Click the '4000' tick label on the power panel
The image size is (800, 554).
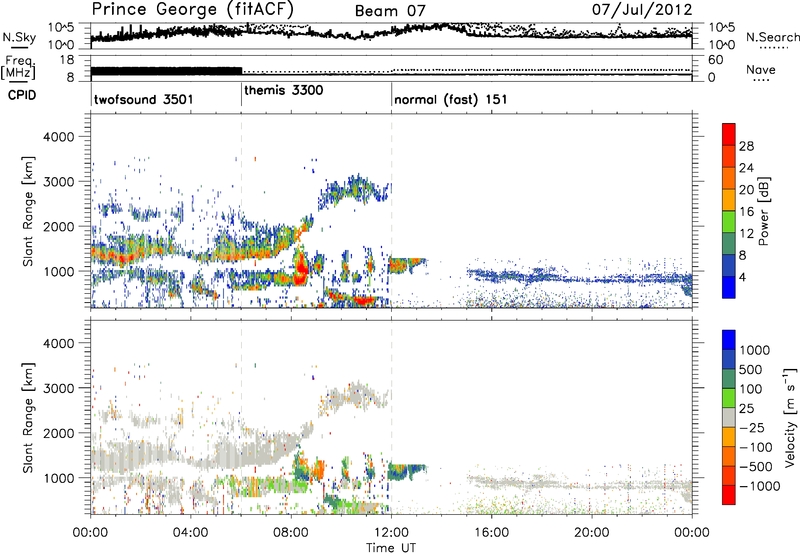coord(58,137)
